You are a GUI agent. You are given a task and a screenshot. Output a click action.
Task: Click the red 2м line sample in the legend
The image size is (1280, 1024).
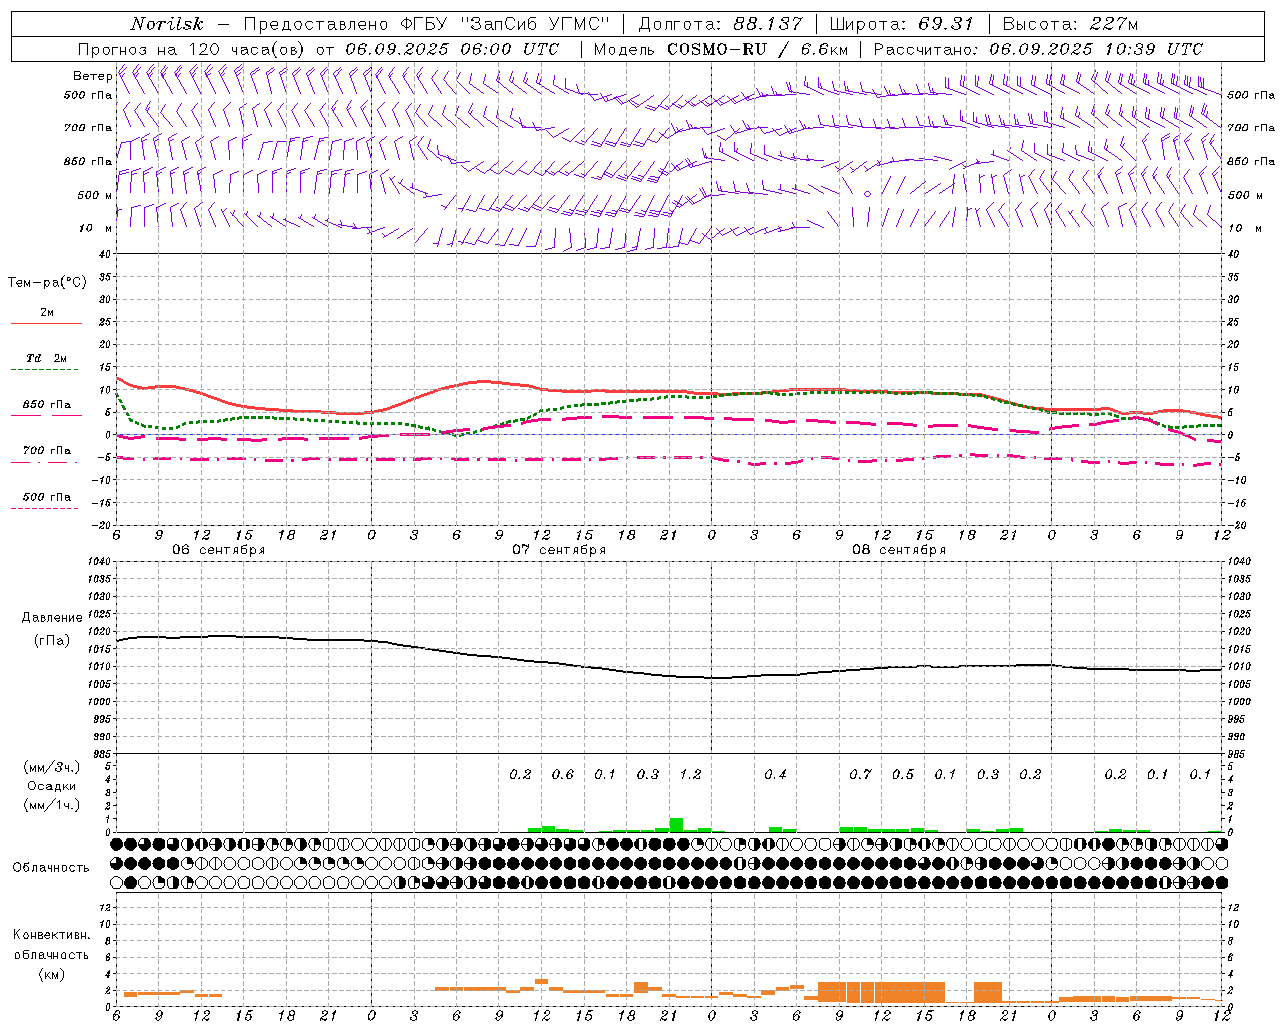pos(46,323)
